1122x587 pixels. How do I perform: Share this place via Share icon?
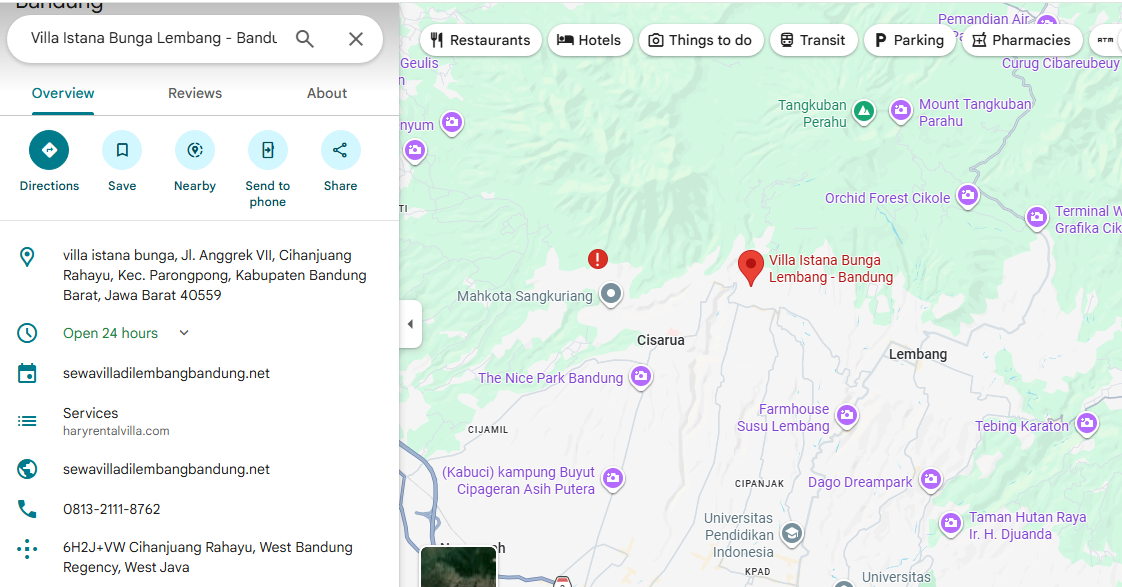[x=341, y=150]
